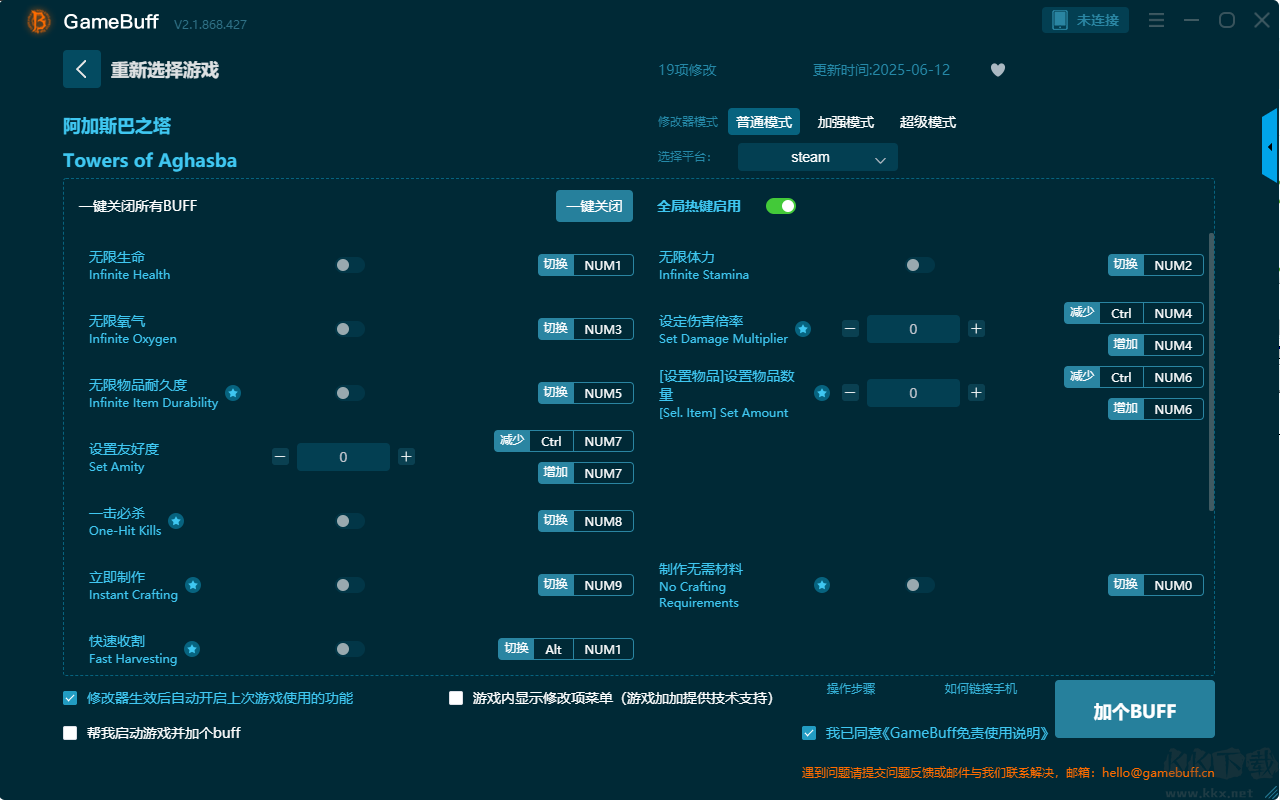
Task: Click the heart favorite icon
Action: tap(998, 70)
